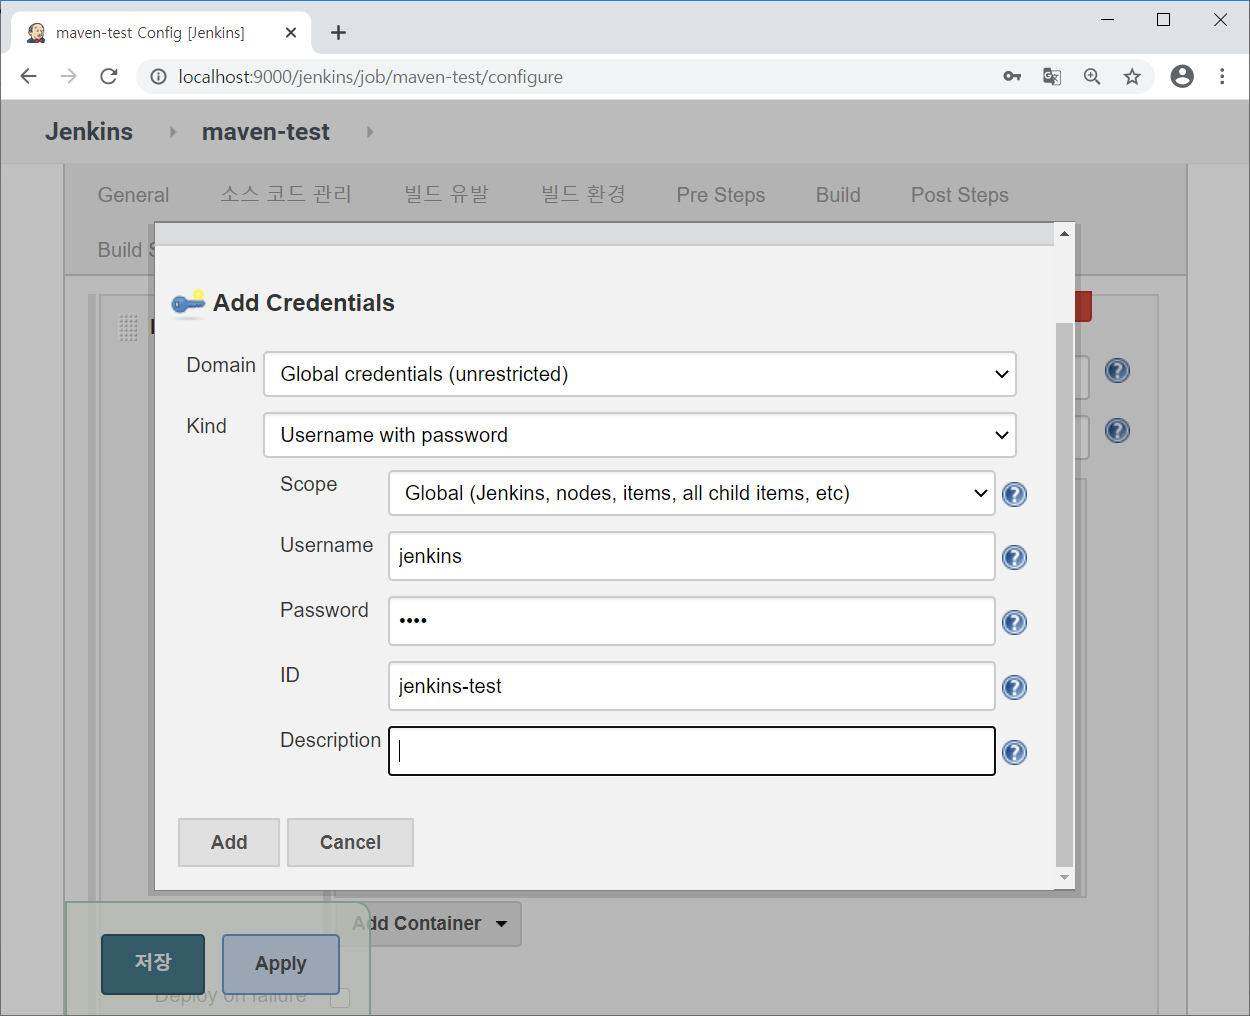View site information icon in address bar
This screenshot has height=1016, width=1250.
coord(158,76)
